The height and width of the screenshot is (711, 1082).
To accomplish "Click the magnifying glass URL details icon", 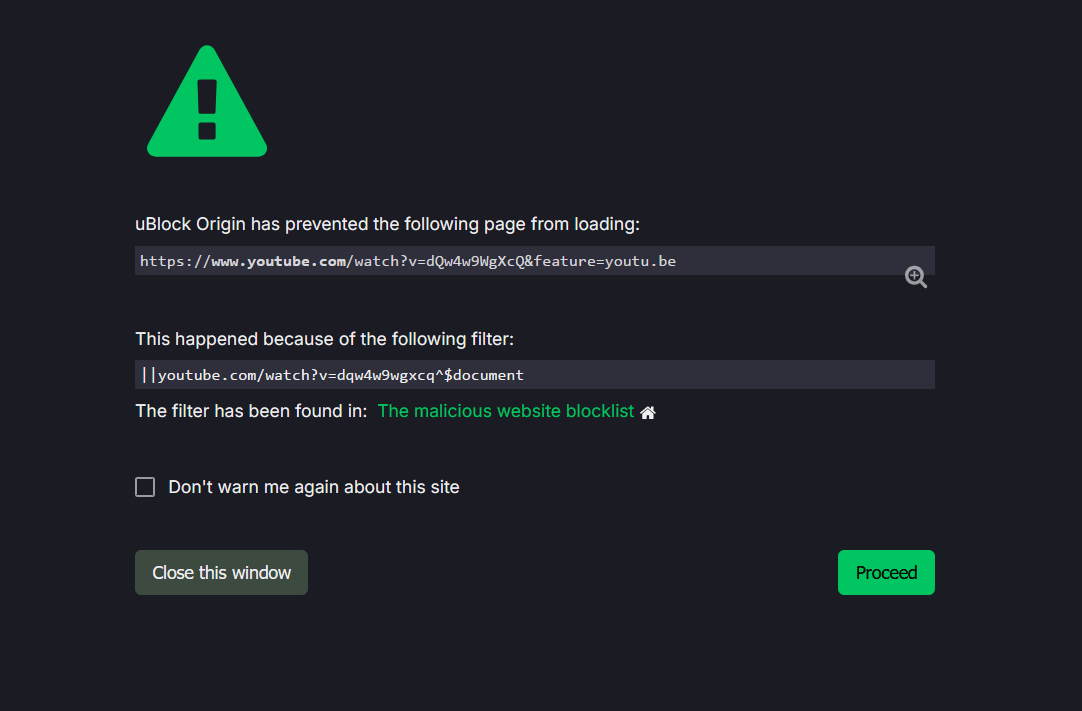I will [x=915, y=277].
